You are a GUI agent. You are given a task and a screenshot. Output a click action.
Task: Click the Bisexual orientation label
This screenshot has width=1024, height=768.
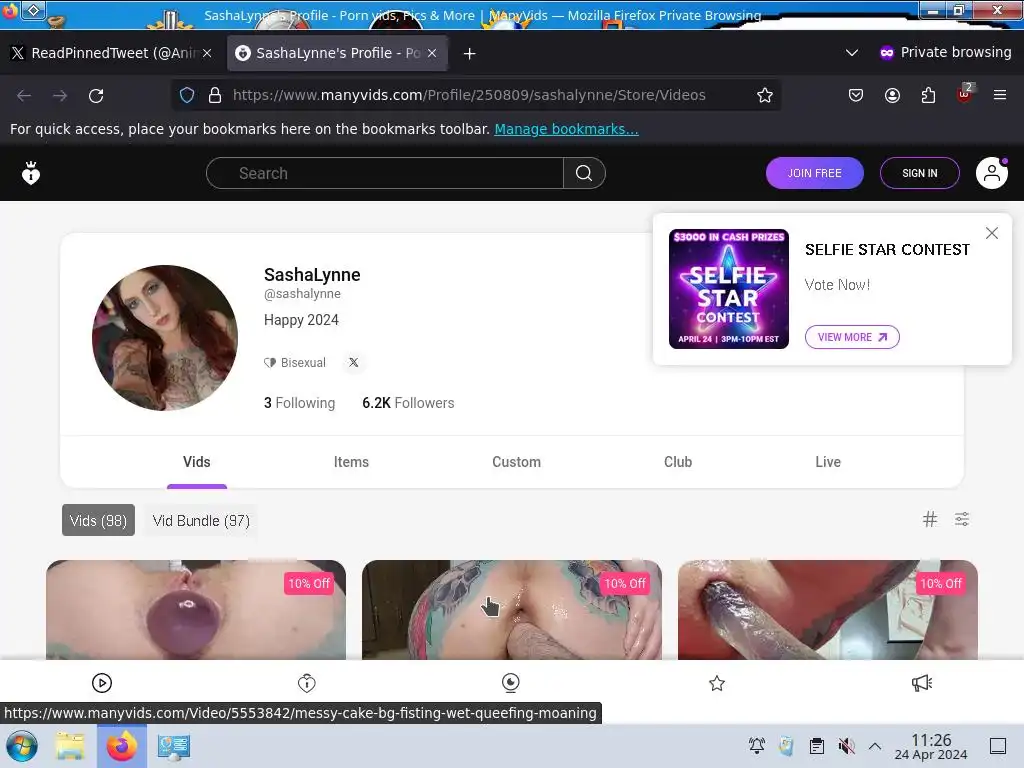[295, 362]
